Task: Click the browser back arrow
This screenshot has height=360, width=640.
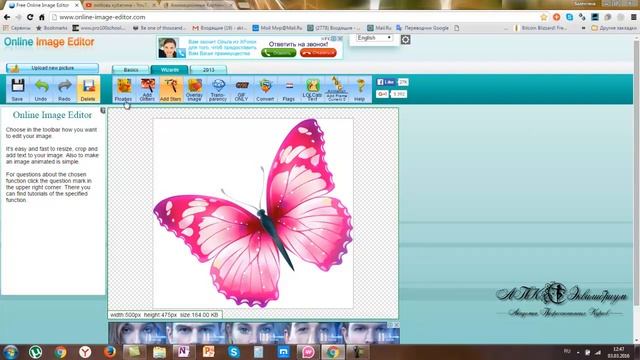Action: pos(7,17)
